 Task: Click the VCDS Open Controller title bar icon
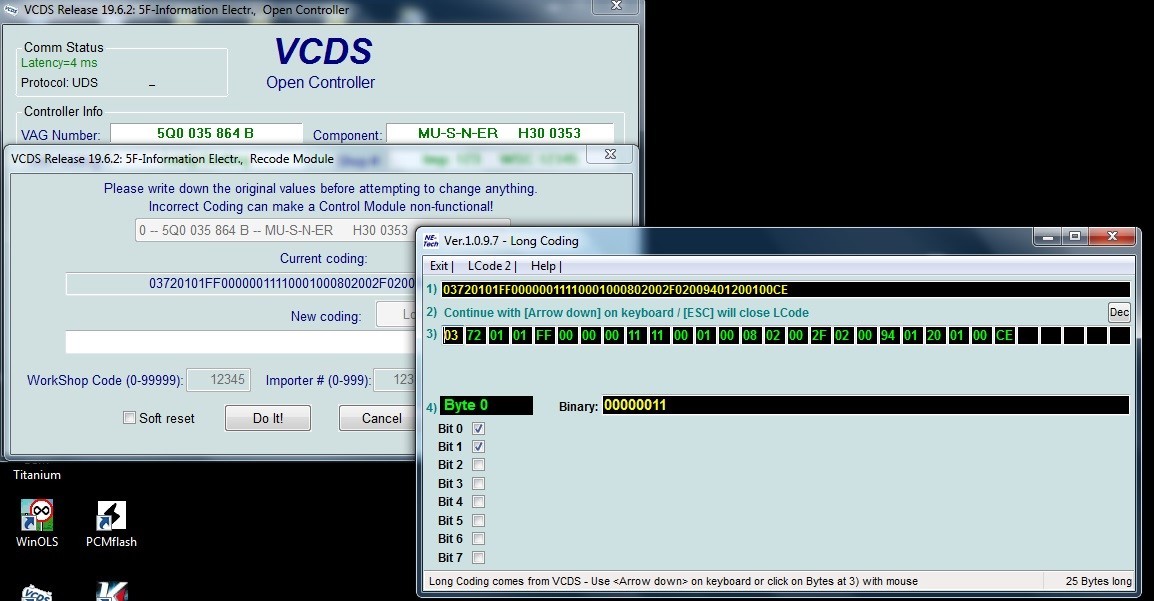(10, 9)
